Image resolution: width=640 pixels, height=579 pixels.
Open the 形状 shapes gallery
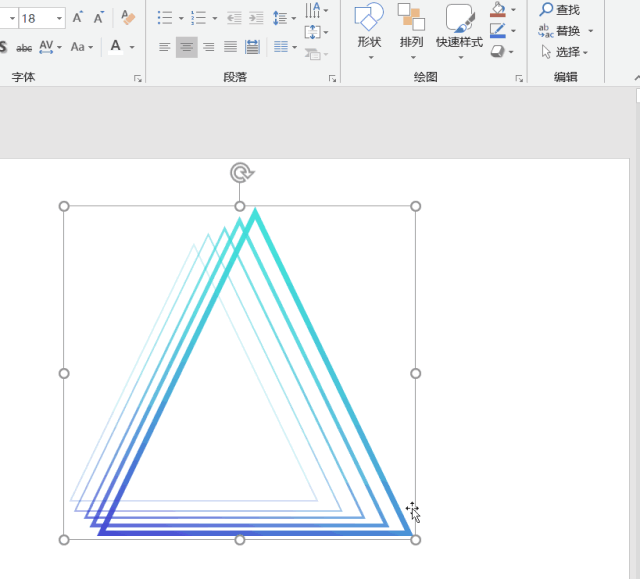point(369,31)
